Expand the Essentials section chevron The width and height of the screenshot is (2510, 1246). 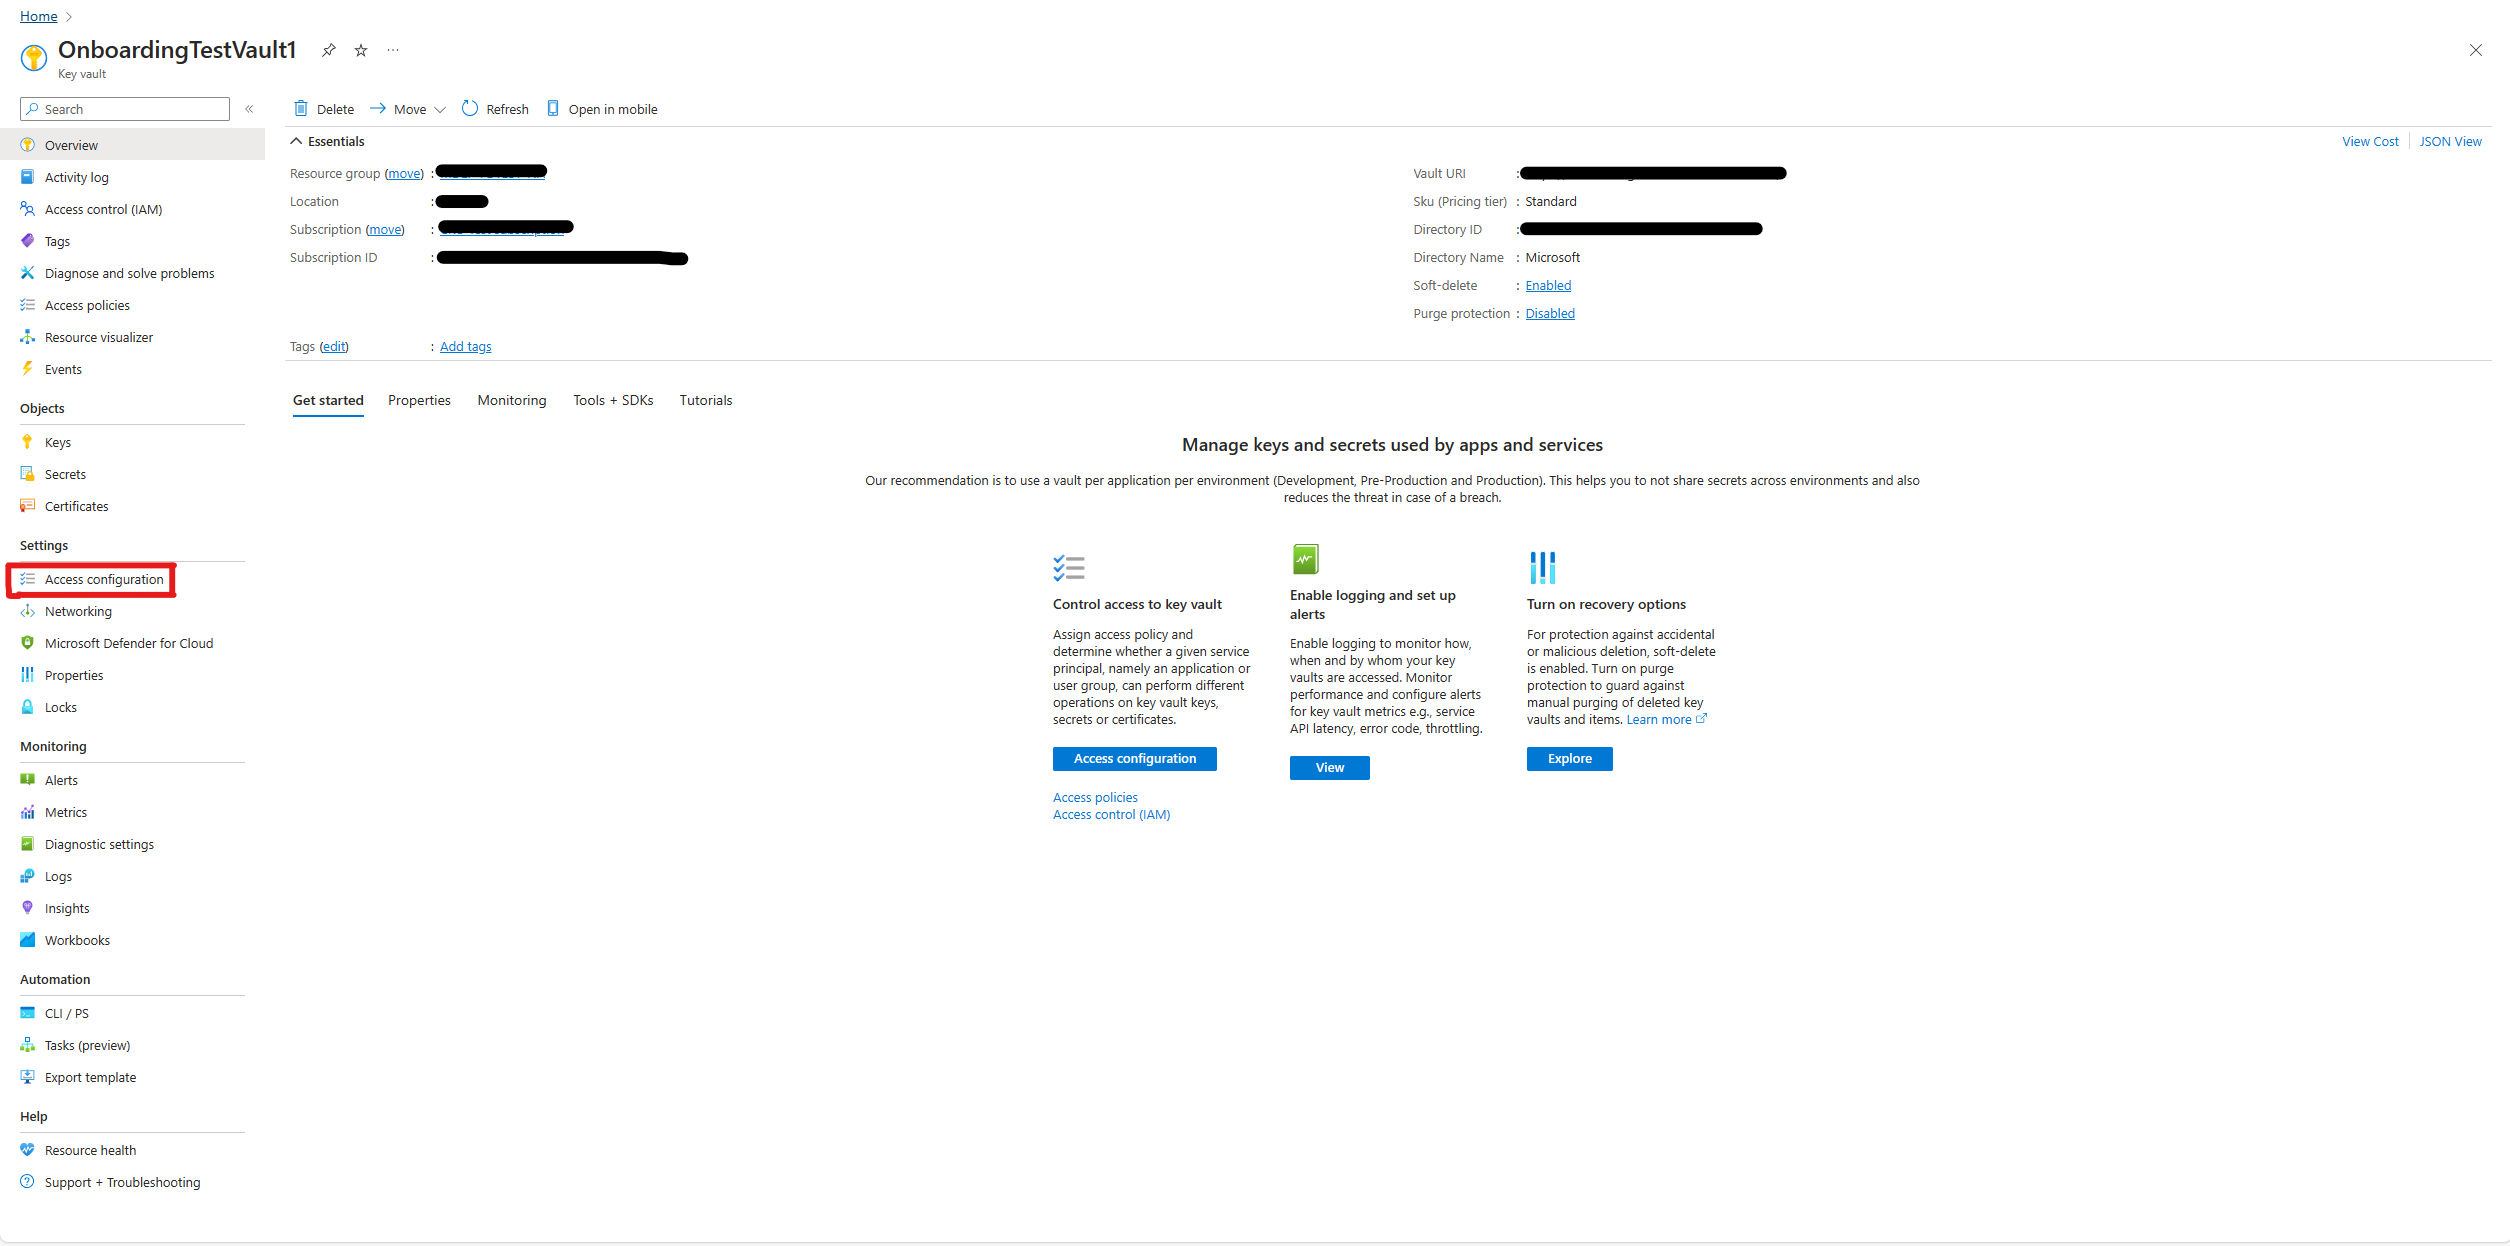click(x=296, y=141)
